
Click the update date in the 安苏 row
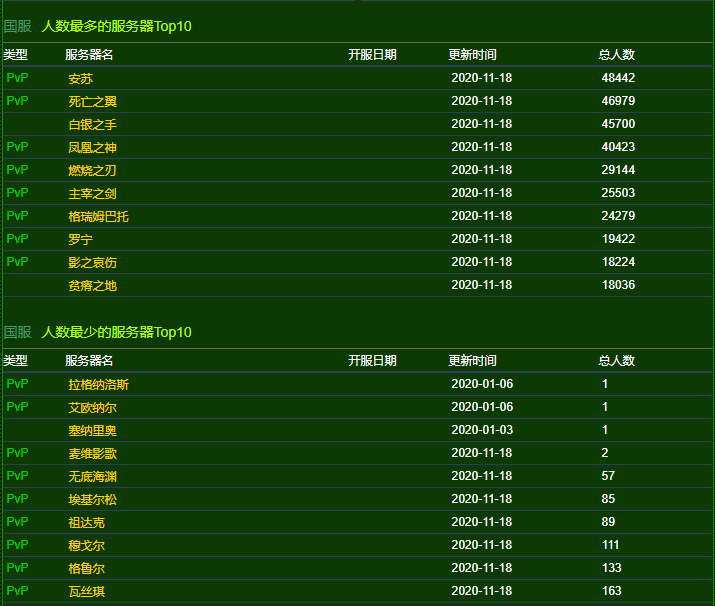pyautogui.click(x=482, y=78)
